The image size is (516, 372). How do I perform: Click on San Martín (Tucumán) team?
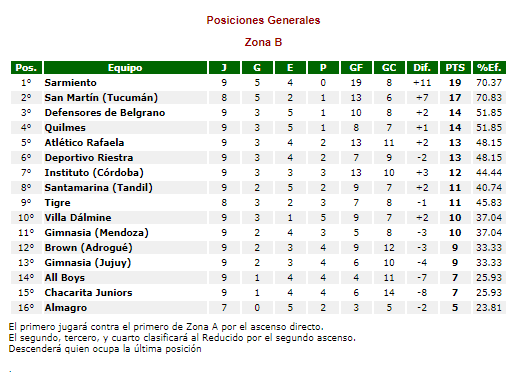(101, 98)
